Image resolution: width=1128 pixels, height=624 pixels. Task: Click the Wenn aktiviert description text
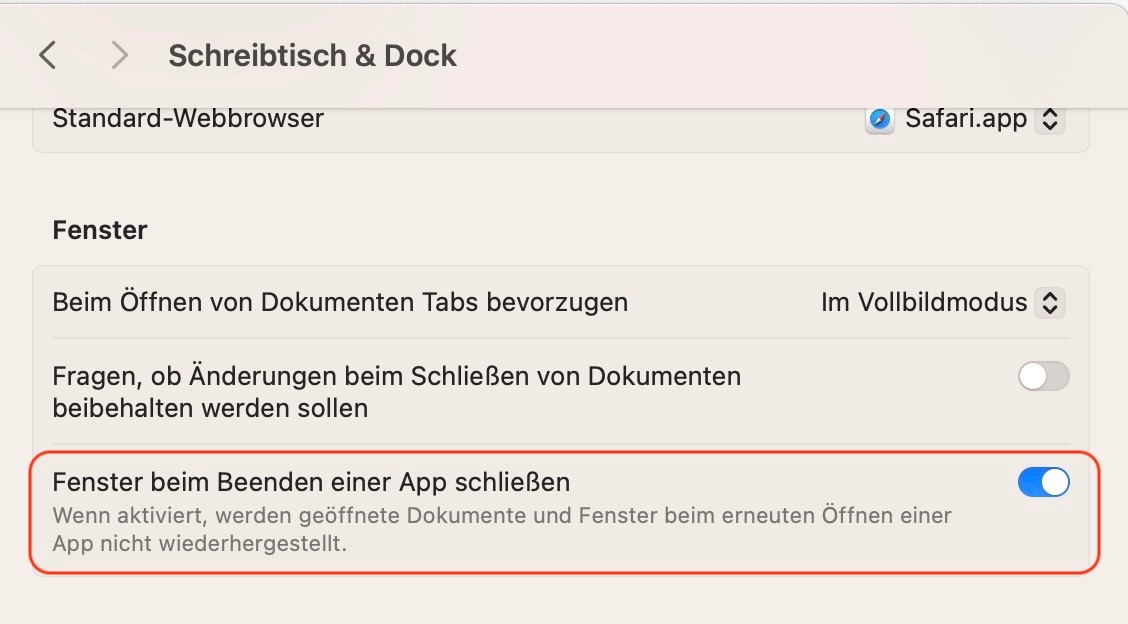(500, 516)
